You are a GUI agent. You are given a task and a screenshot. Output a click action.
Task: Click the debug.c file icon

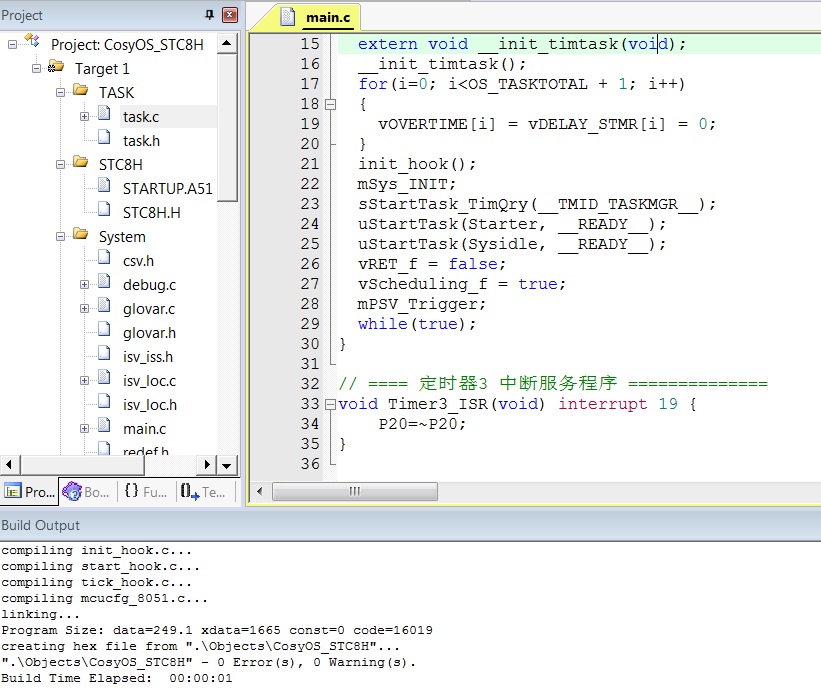(x=104, y=281)
